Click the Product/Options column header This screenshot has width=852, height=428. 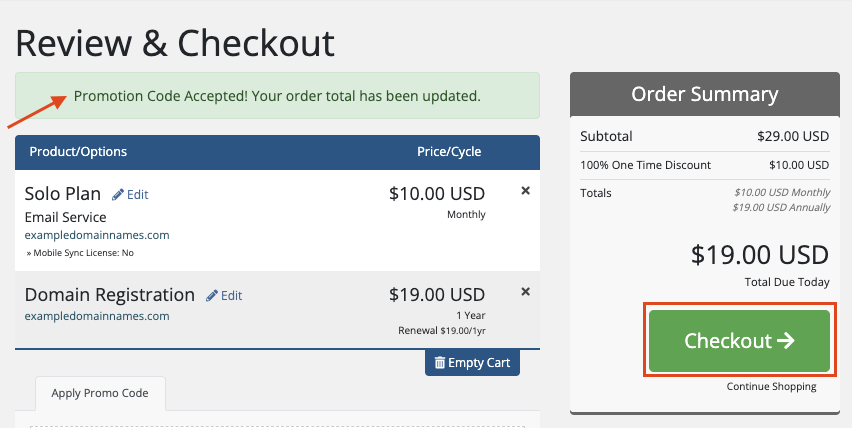(x=78, y=152)
